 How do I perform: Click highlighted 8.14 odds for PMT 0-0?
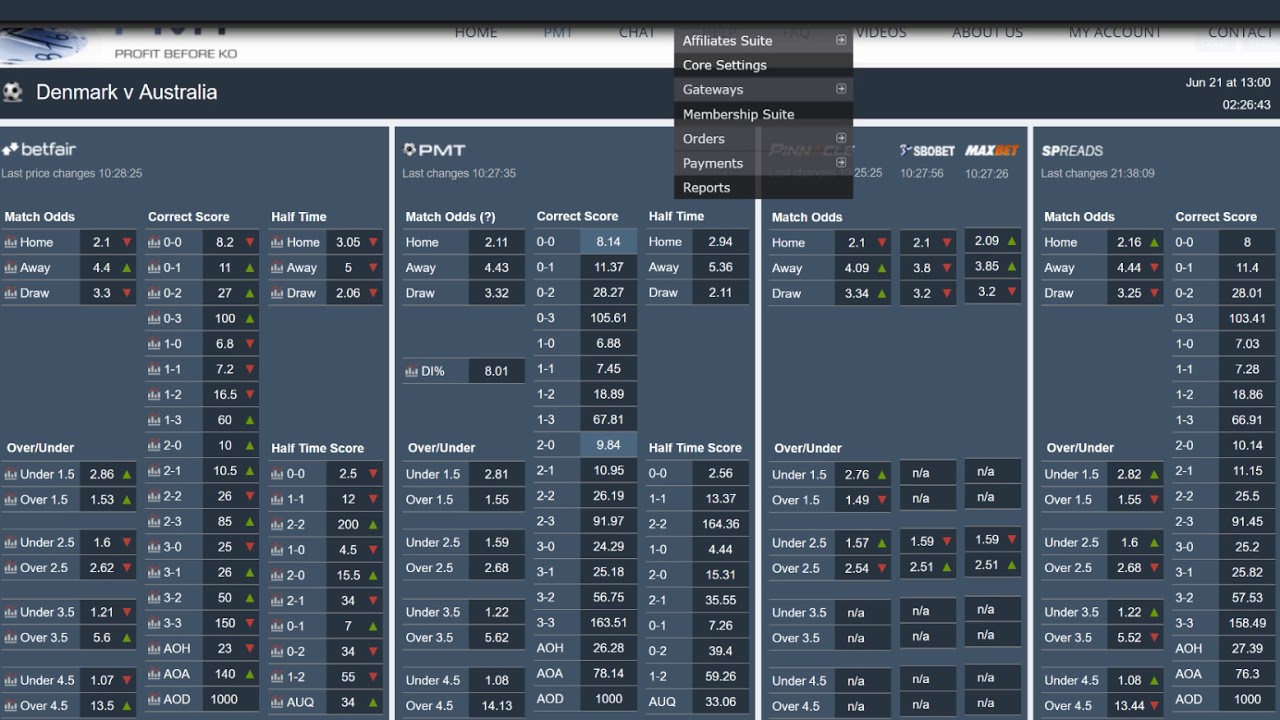[608, 242]
